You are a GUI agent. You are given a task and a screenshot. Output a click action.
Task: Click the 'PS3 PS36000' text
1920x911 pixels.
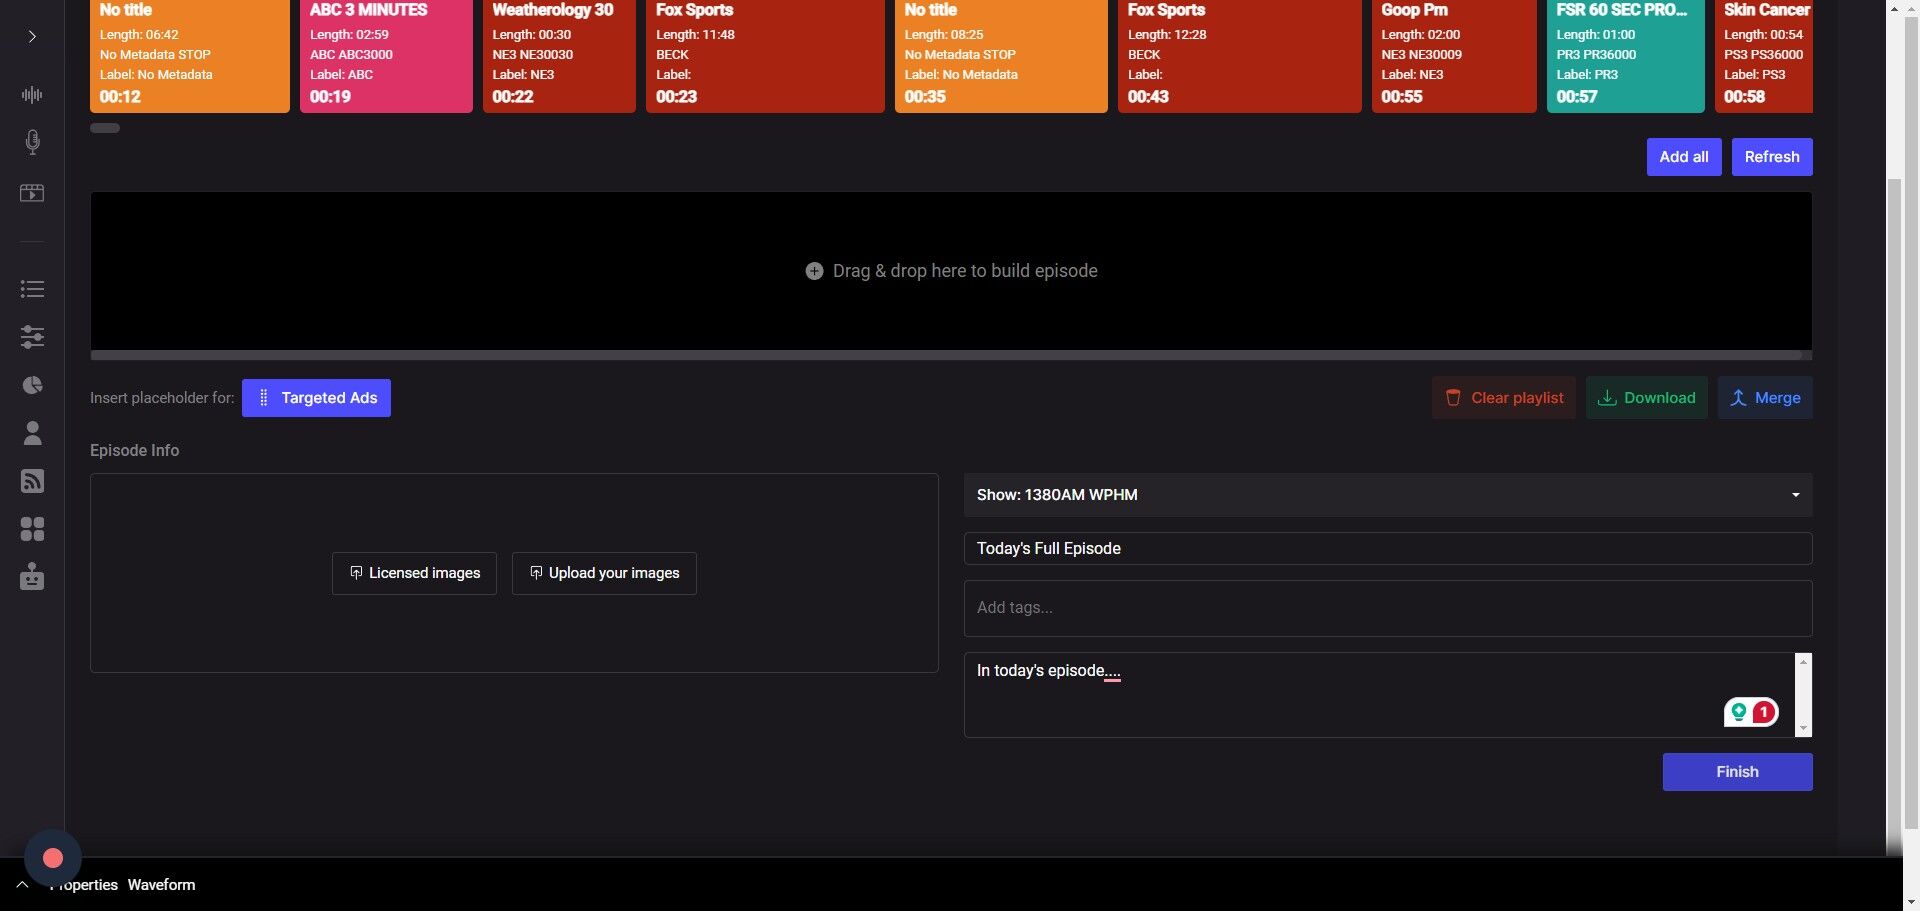pyautogui.click(x=1764, y=55)
